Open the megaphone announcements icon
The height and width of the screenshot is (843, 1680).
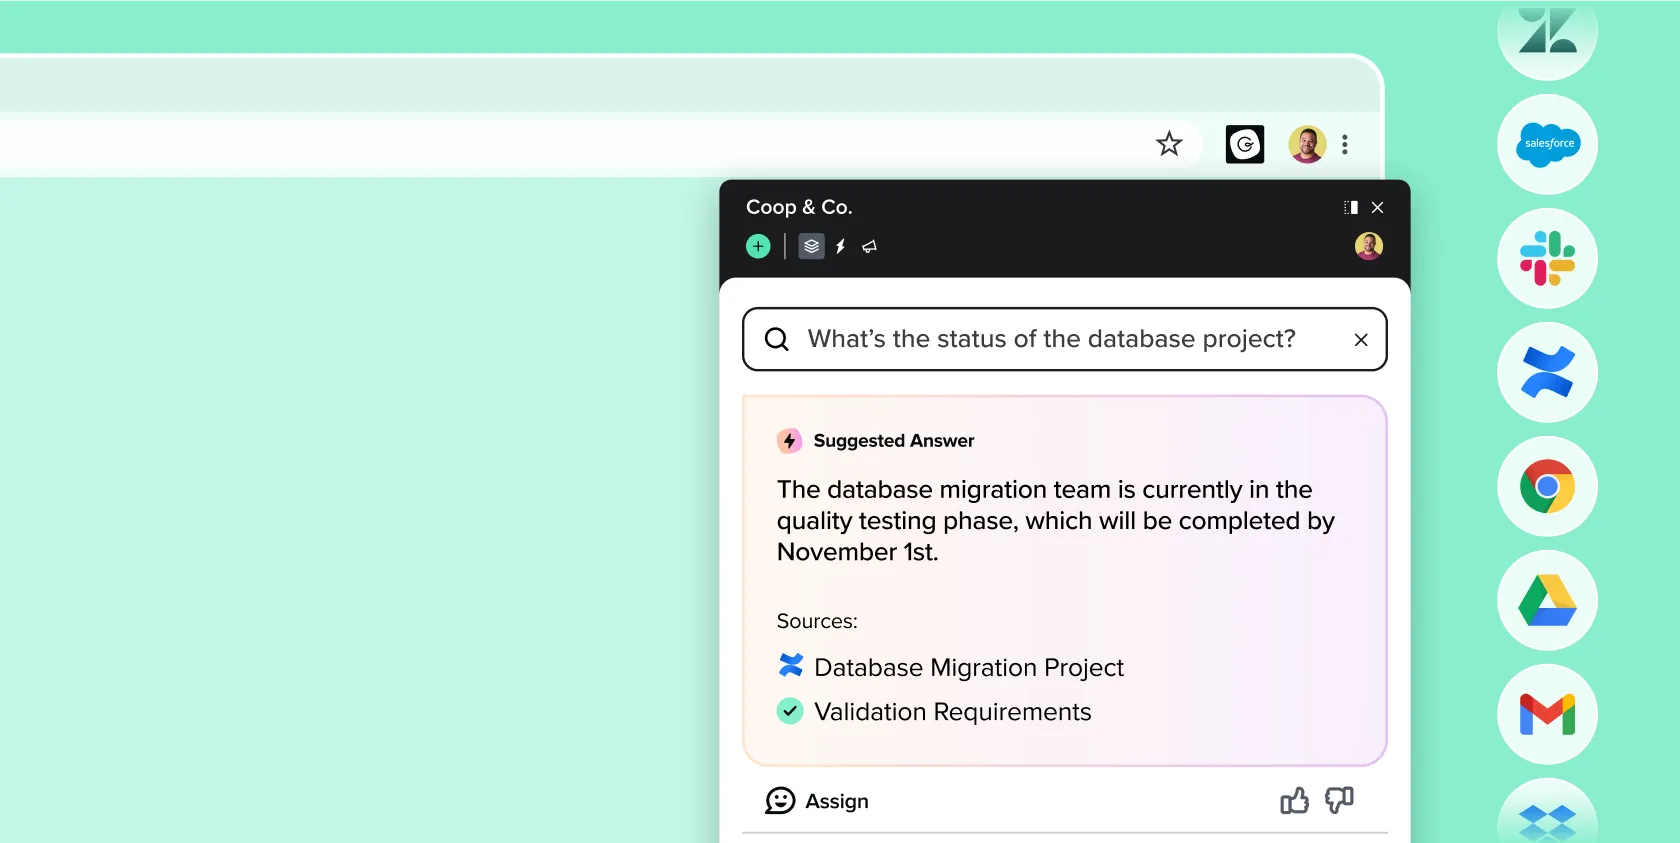click(x=870, y=246)
